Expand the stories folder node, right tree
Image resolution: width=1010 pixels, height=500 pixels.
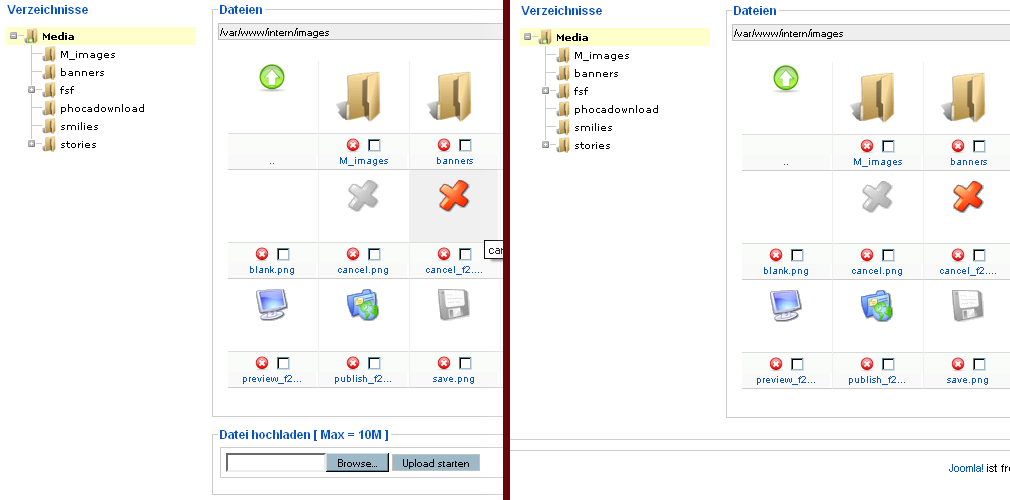click(x=546, y=145)
